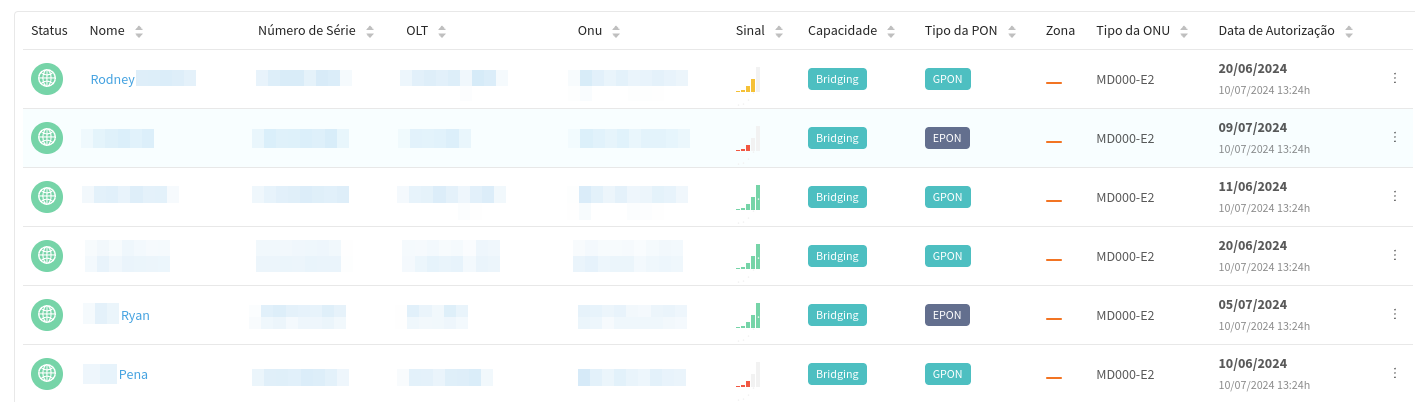
Task: Open the Rodney customer link
Action: coord(112,80)
